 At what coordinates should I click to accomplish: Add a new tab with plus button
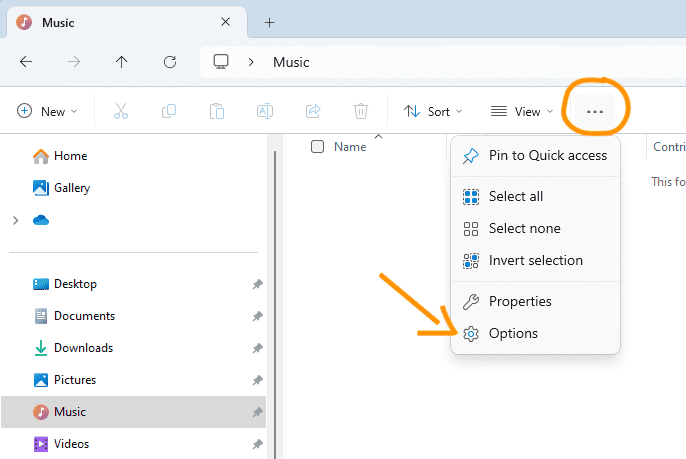click(x=270, y=22)
